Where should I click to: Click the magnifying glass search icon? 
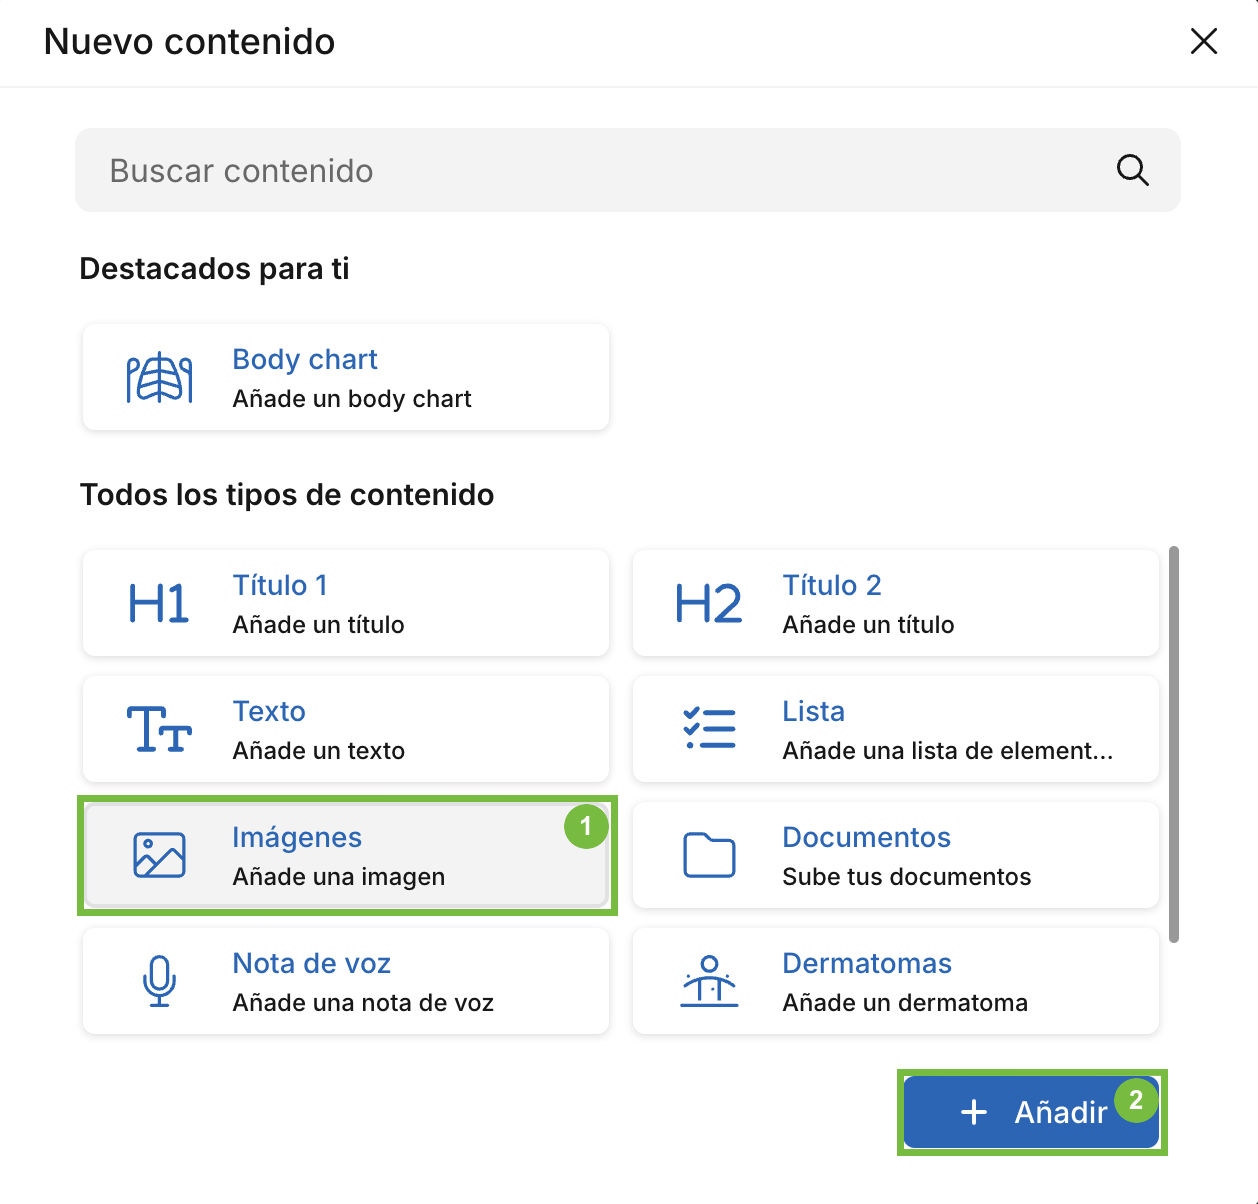(x=1132, y=170)
